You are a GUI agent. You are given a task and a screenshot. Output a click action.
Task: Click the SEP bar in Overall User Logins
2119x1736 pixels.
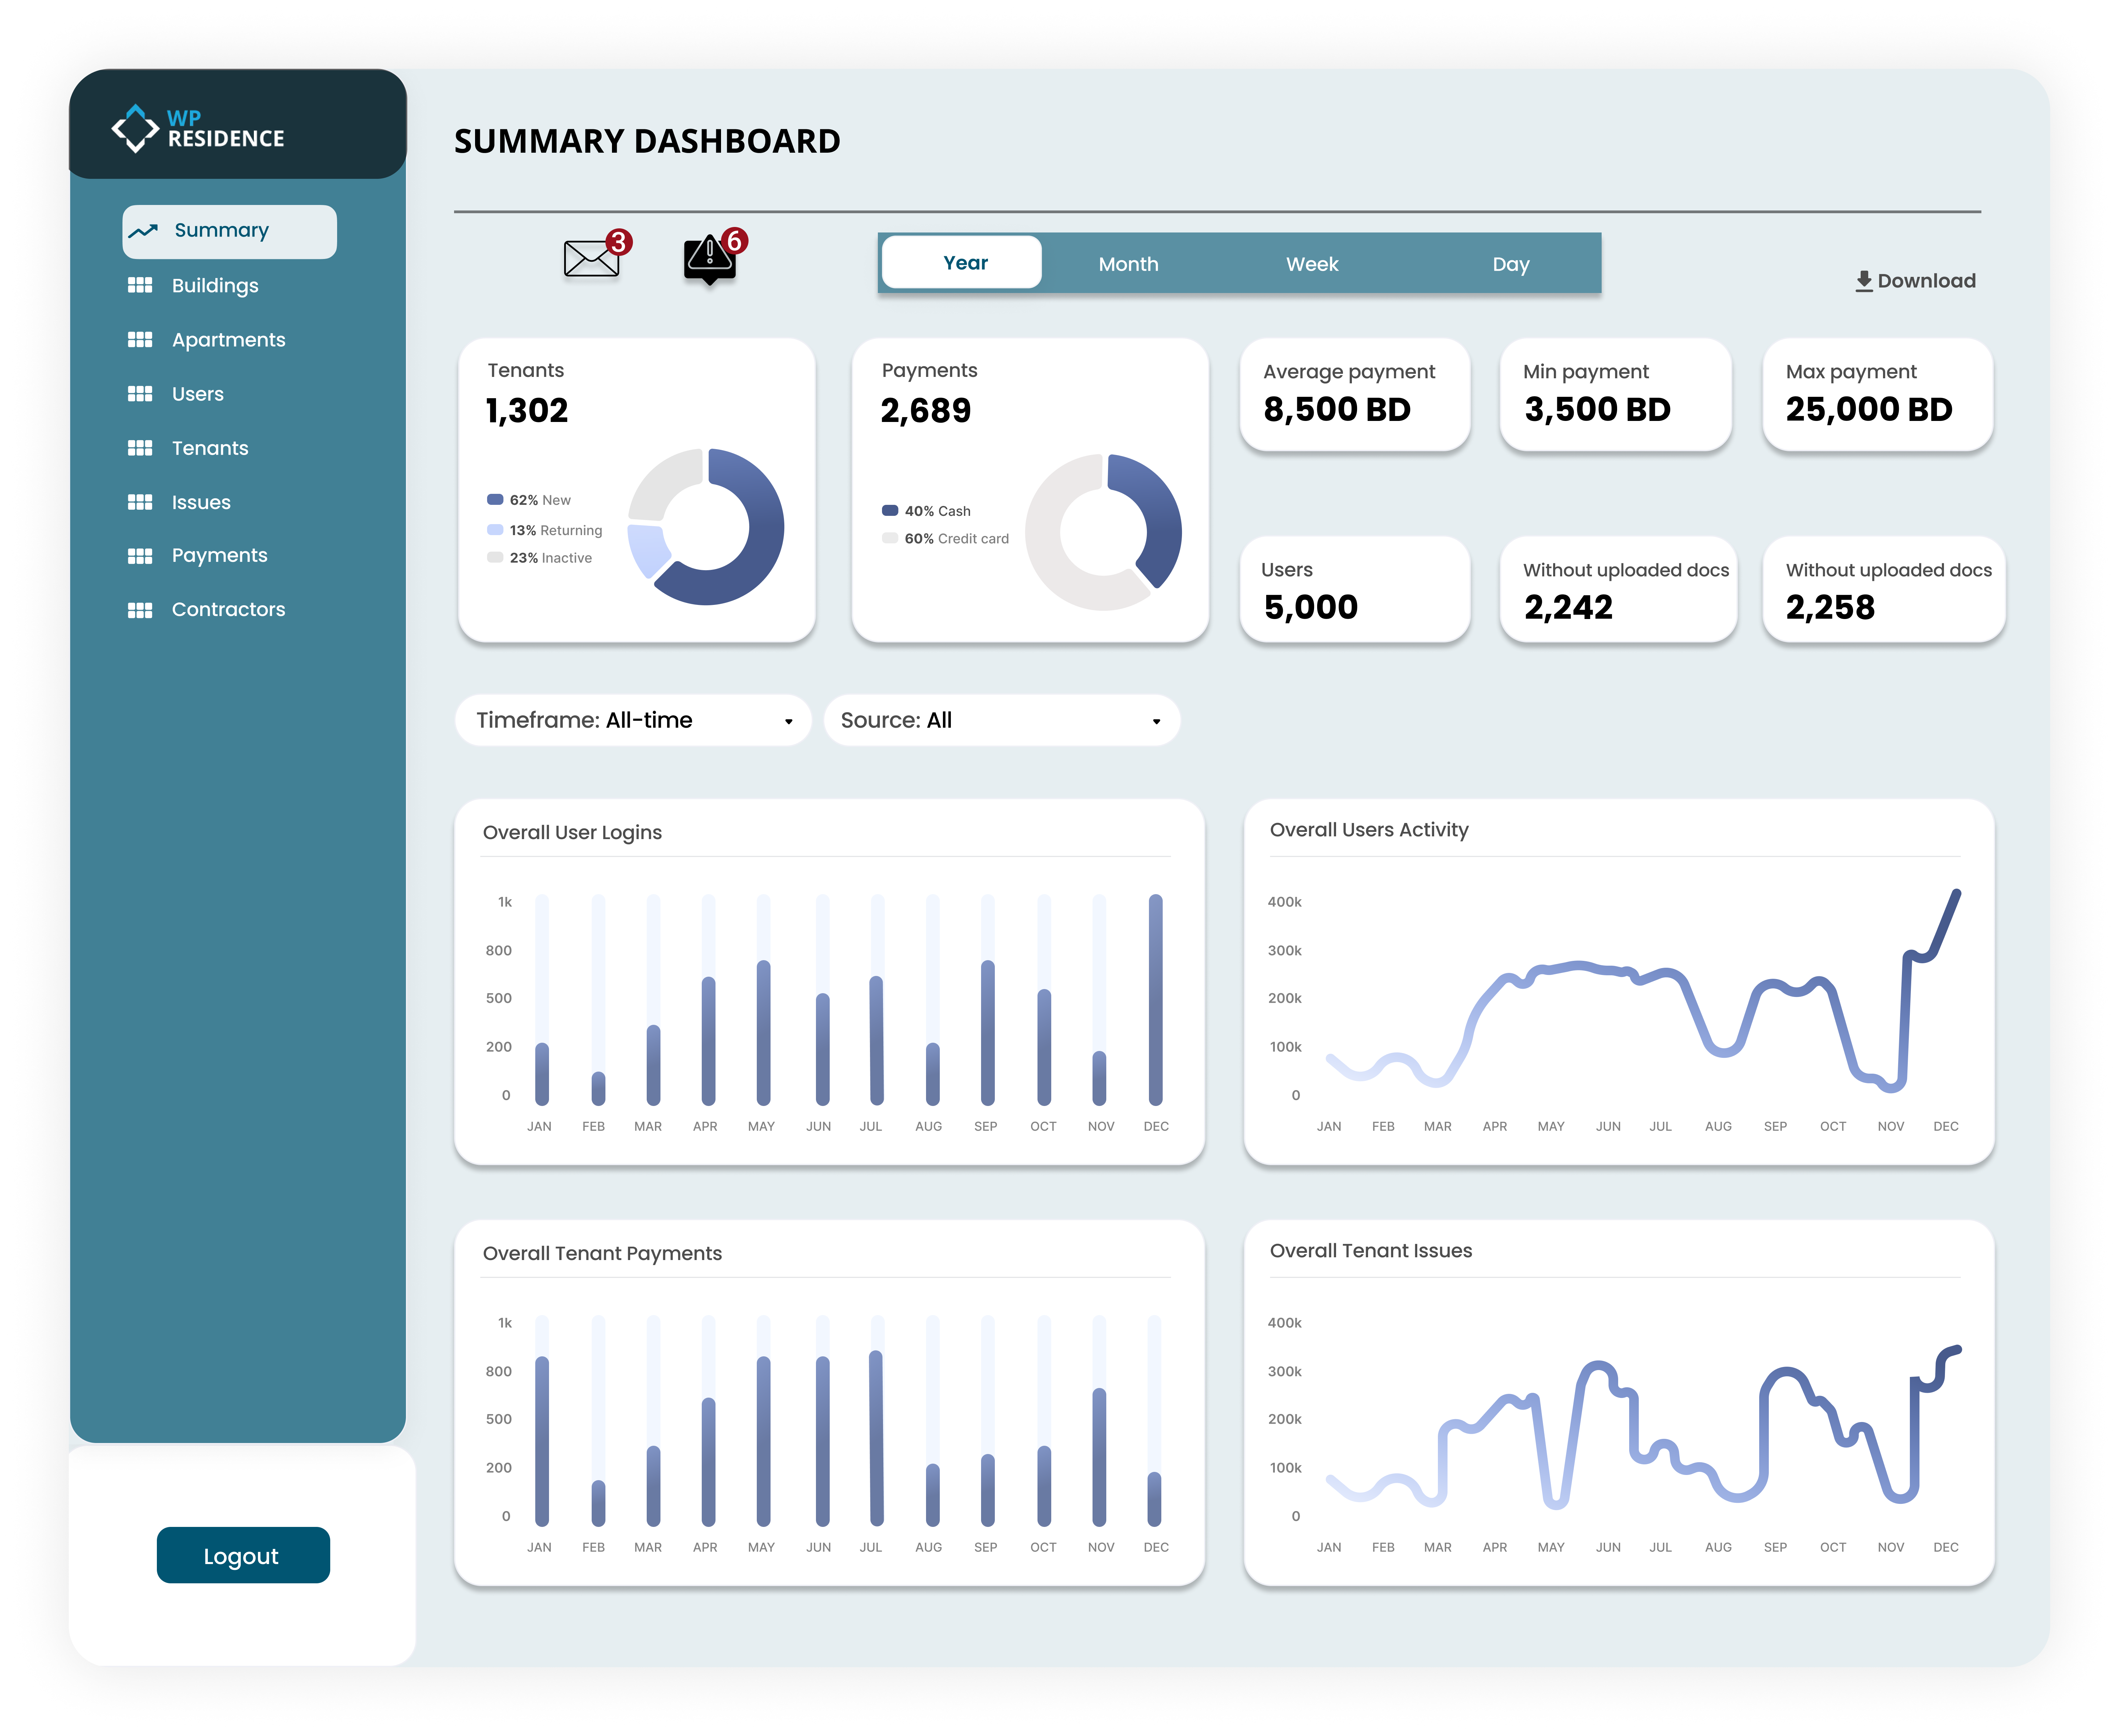click(x=988, y=1033)
